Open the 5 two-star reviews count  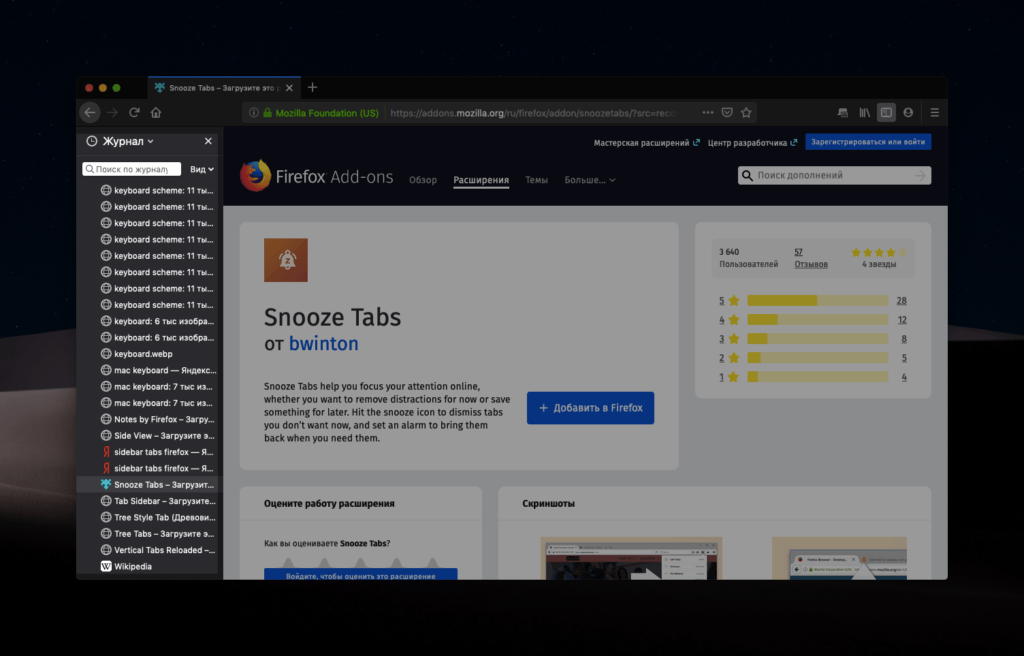(904, 358)
